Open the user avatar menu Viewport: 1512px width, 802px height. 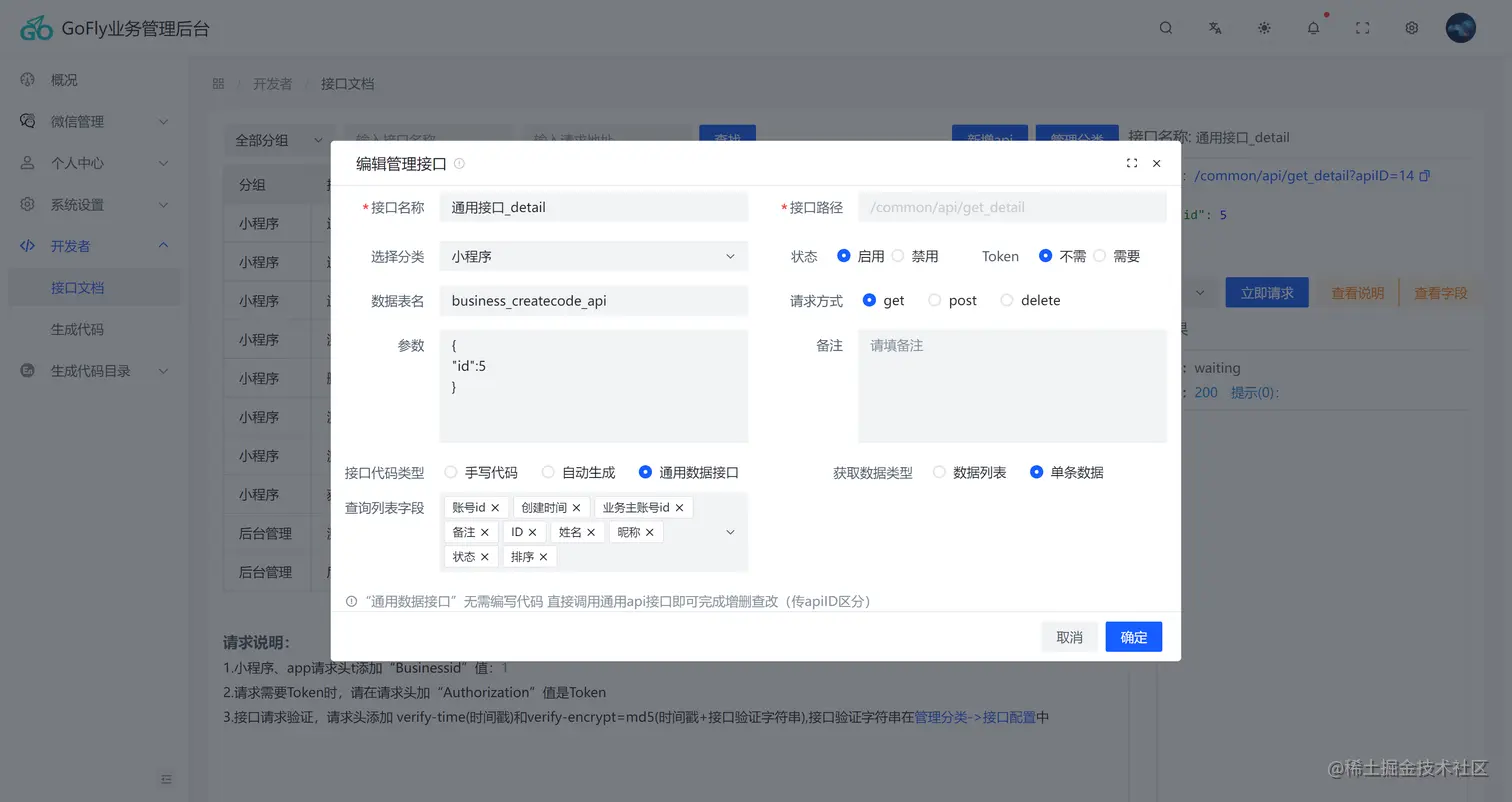(x=1460, y=28)
